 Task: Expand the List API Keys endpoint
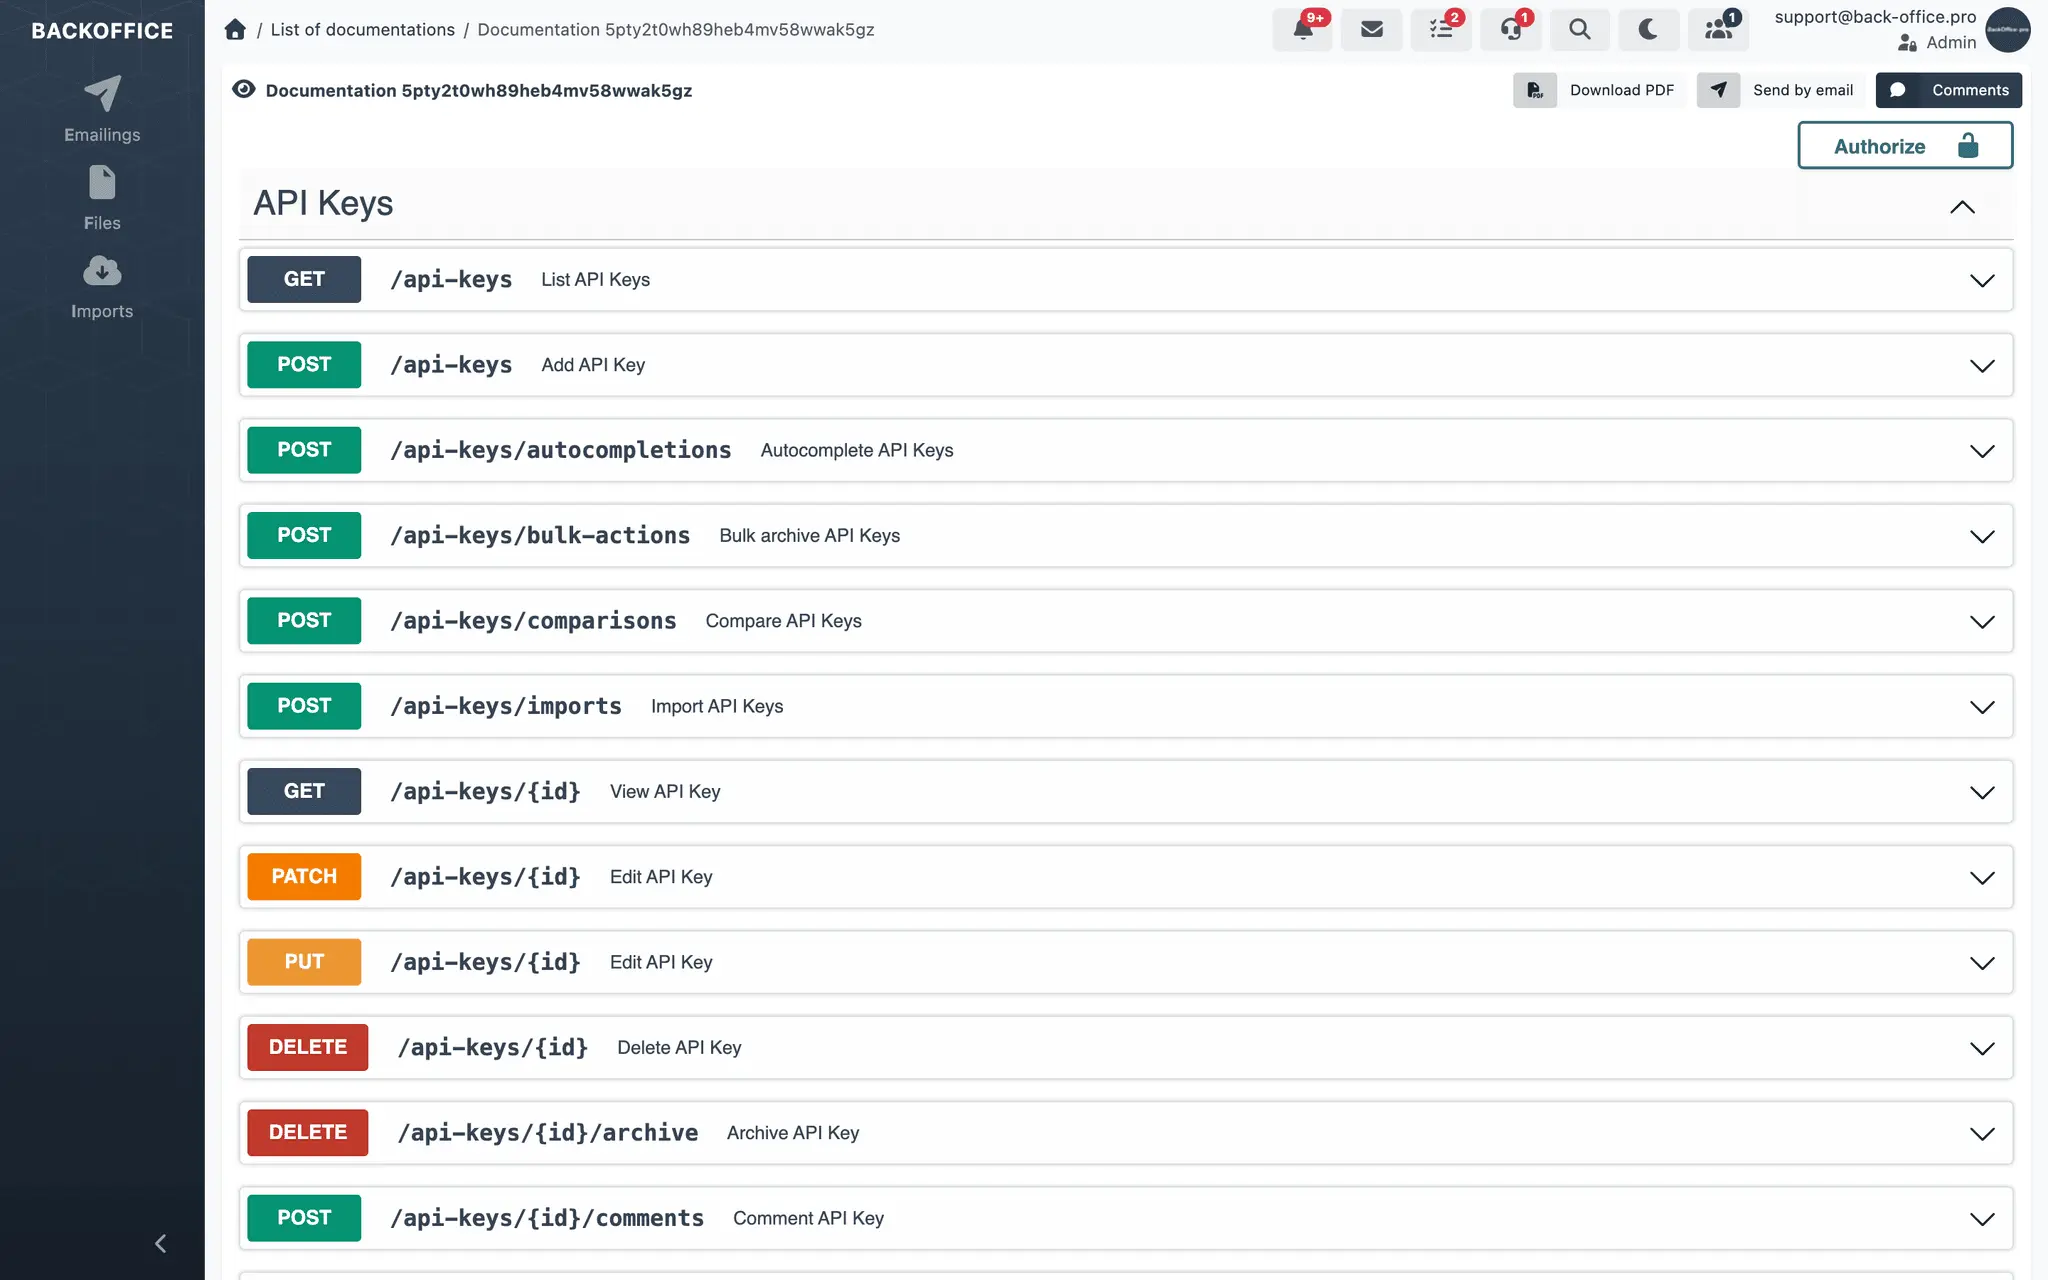(1981, 280)
